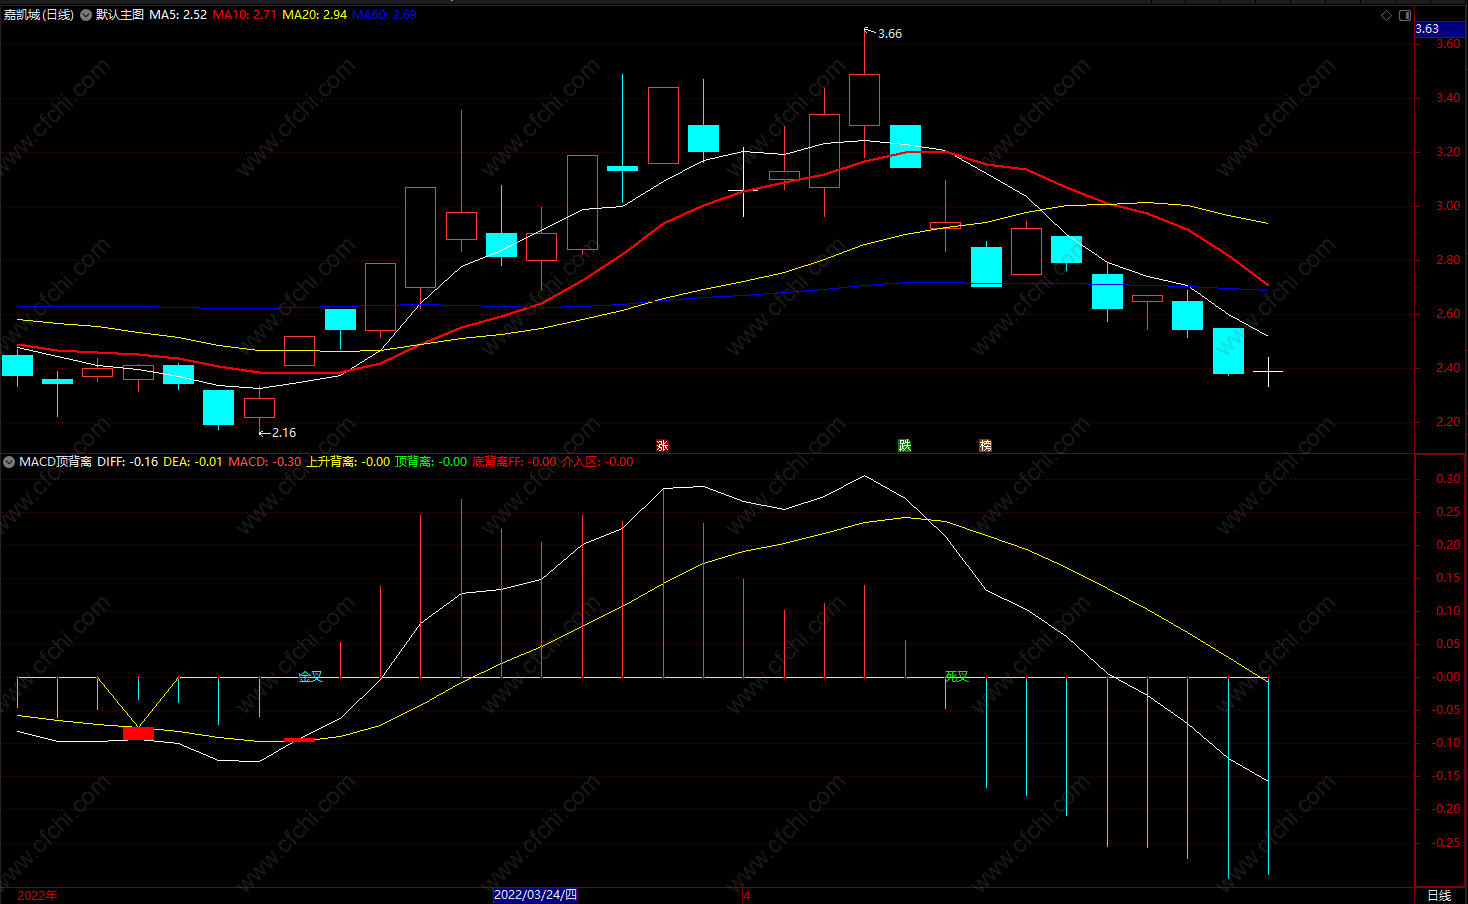Open the main chart indicator dropdown arrow
Viewport: 1468px width, 904px height.
(86, 15)
